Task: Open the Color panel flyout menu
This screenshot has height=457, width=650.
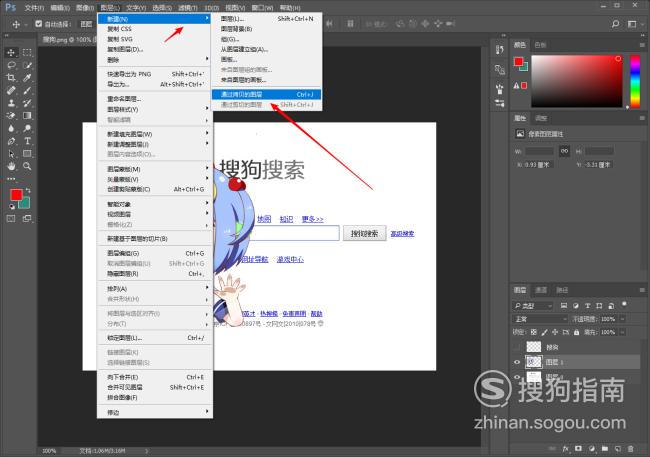Action: 642,45
